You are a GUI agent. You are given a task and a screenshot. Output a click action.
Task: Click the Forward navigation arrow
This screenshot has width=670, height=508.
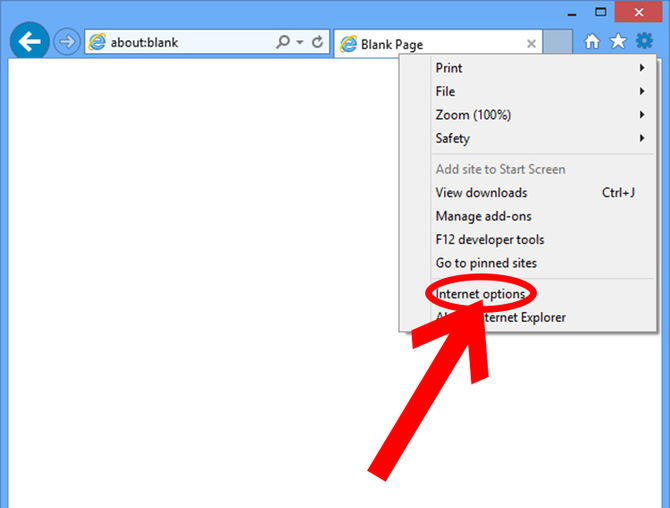click(x=66, y=42)
